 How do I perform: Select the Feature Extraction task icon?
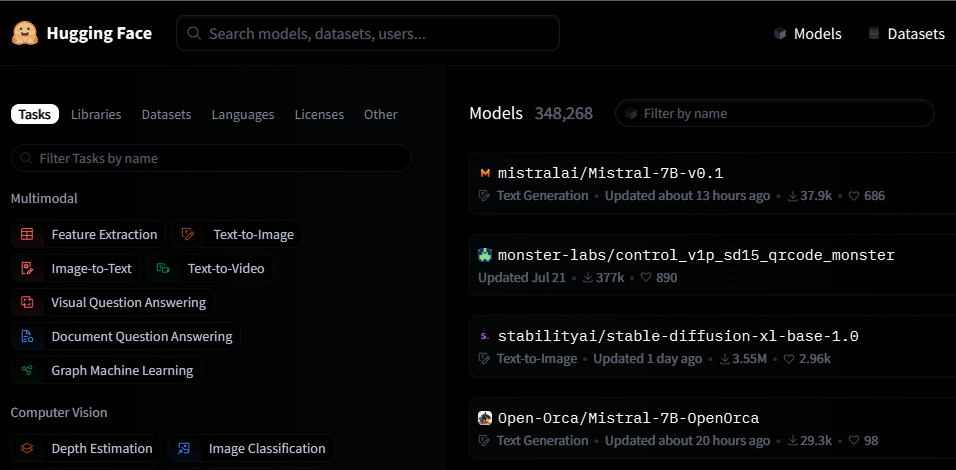27,235
